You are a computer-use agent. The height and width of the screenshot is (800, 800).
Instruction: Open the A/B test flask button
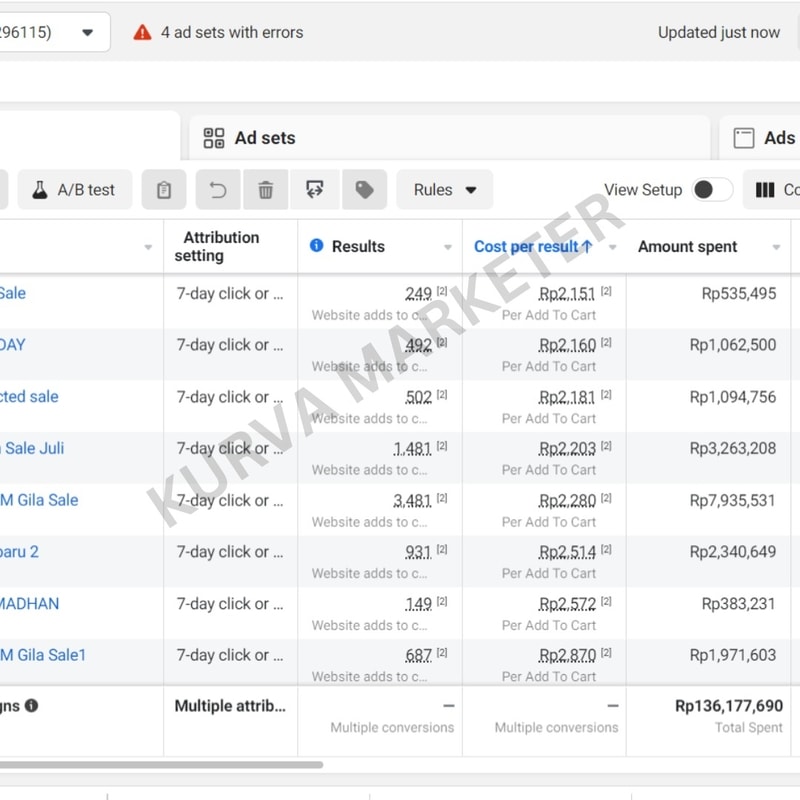point(75,190)
